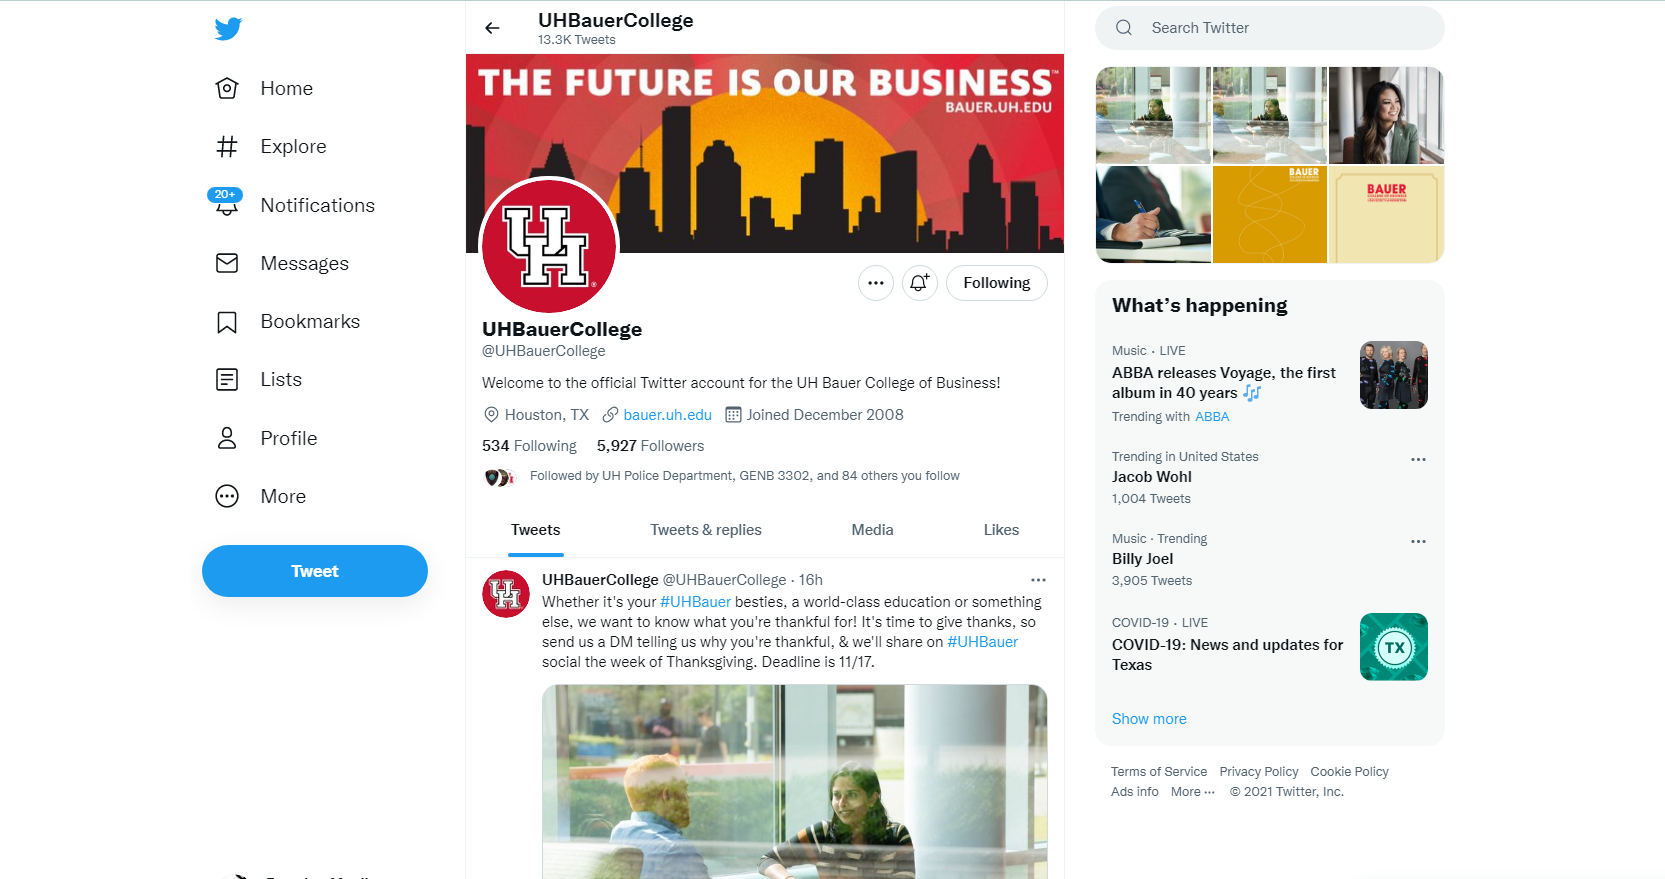Switch to the Media tab
The width and height of the screenshot is (1665, 879).
point(872,530)
